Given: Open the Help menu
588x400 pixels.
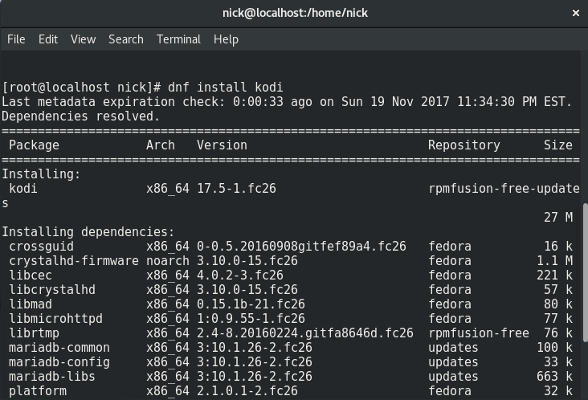Looking at the screenshot, I should [226, 39].
